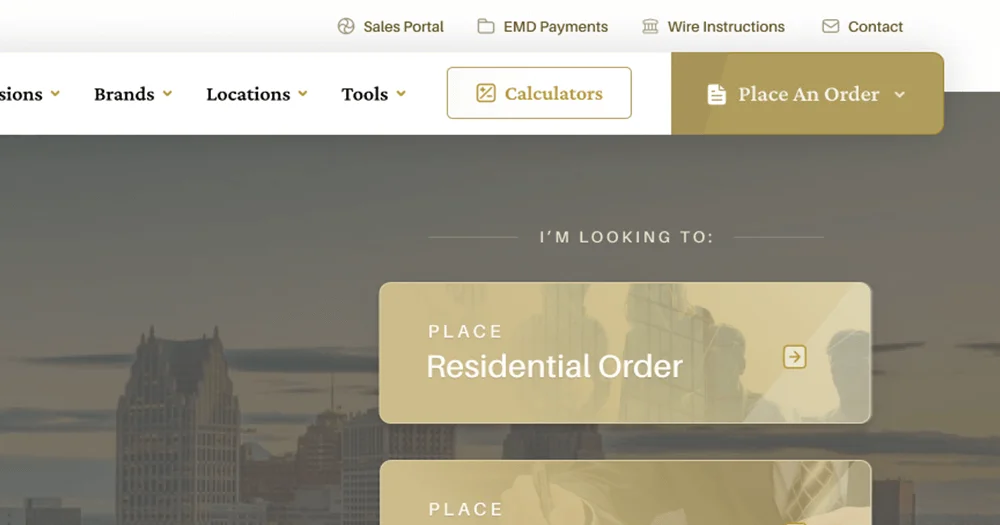This screenshot has width=1000, height=525.
Task: Click the Wire Instructions bank icon
Action: [x=650, y=27]
